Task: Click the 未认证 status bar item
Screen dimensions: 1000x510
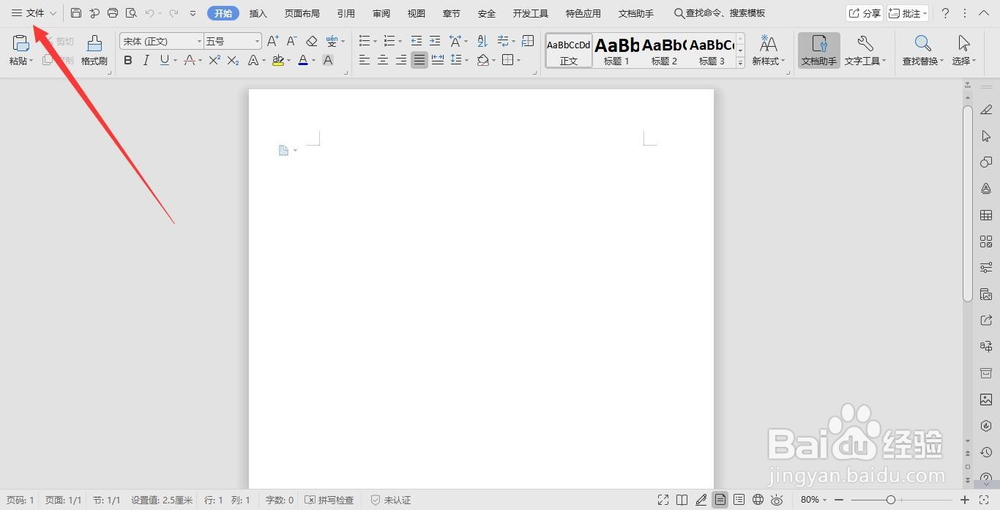Action: 390,500
